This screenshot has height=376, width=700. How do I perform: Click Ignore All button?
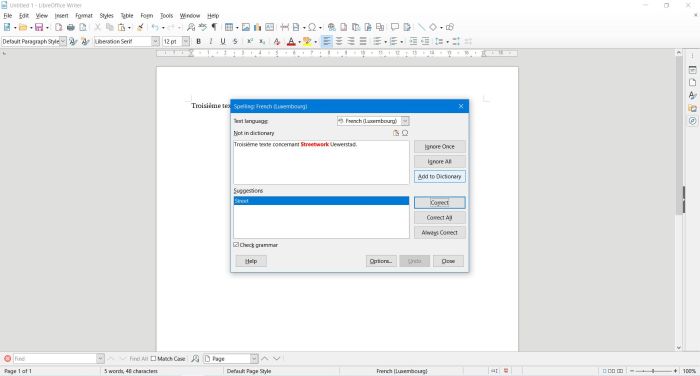coord(440,161)
